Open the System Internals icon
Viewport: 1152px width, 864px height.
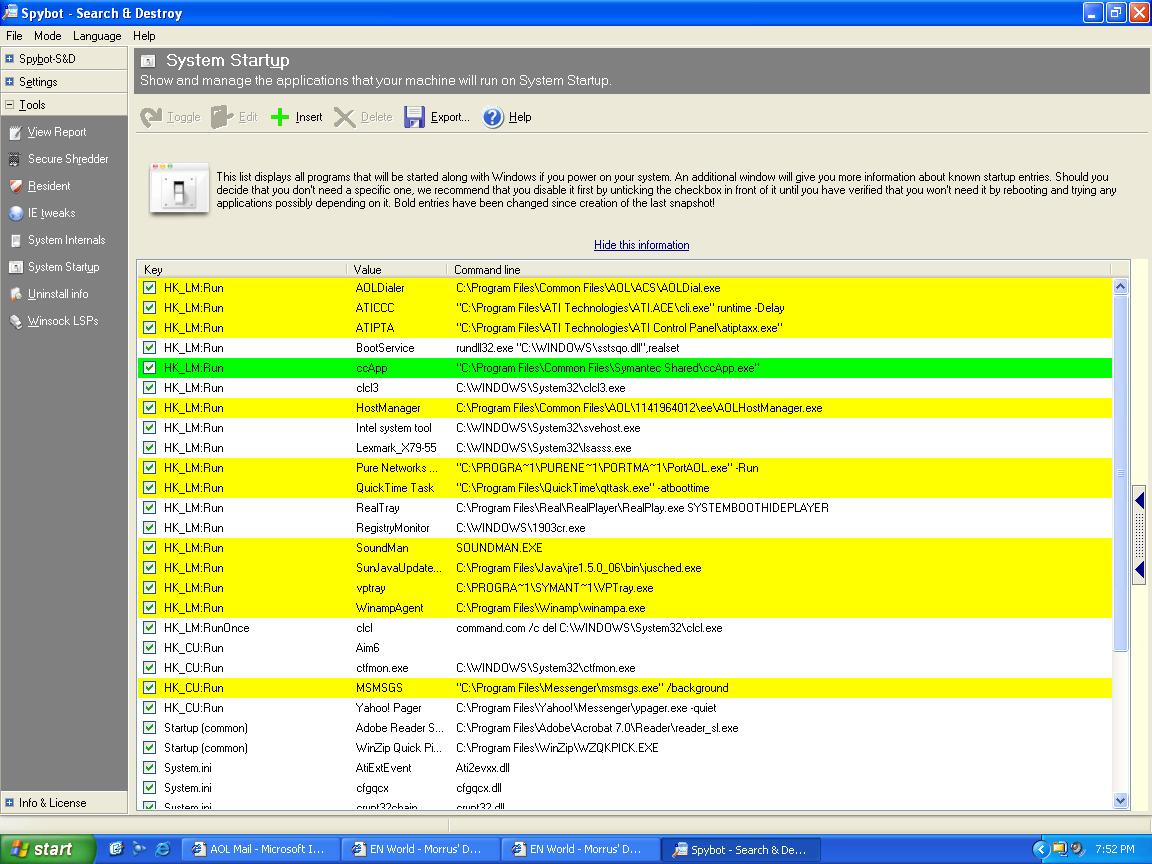coord(15,240)
